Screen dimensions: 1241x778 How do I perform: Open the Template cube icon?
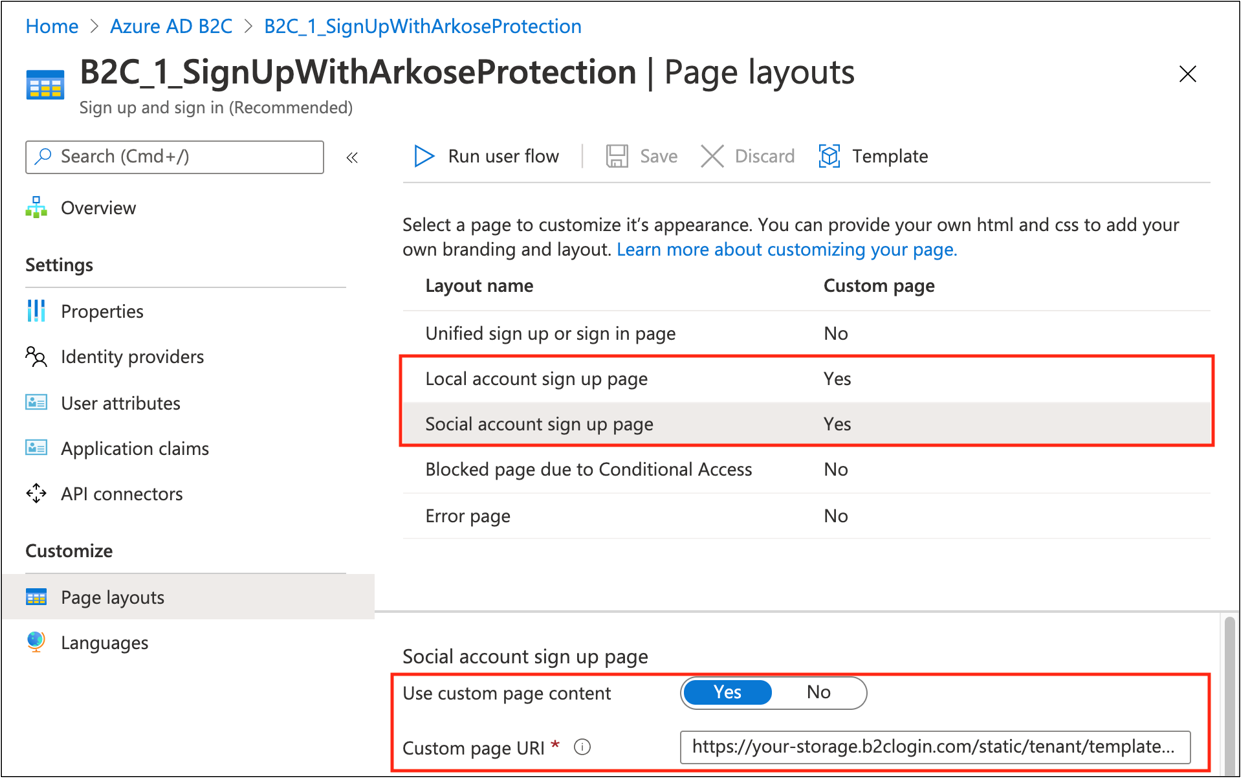(x=829, y=156)
